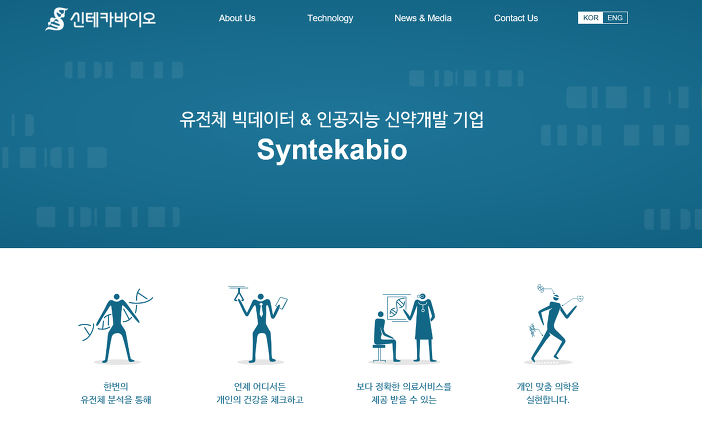Click the 유전체 빅데이터 & 인공지능 tagline
Viewport: 702px width, 422px height.
[332, 119]
